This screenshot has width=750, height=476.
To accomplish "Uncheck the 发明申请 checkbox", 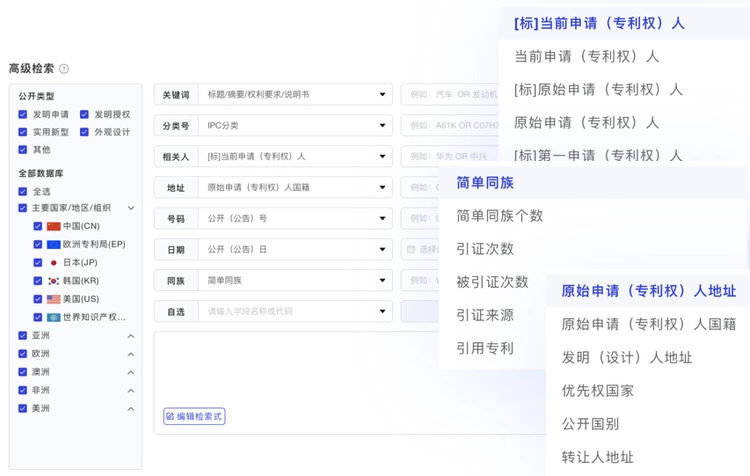I will (x=23, y=114).
